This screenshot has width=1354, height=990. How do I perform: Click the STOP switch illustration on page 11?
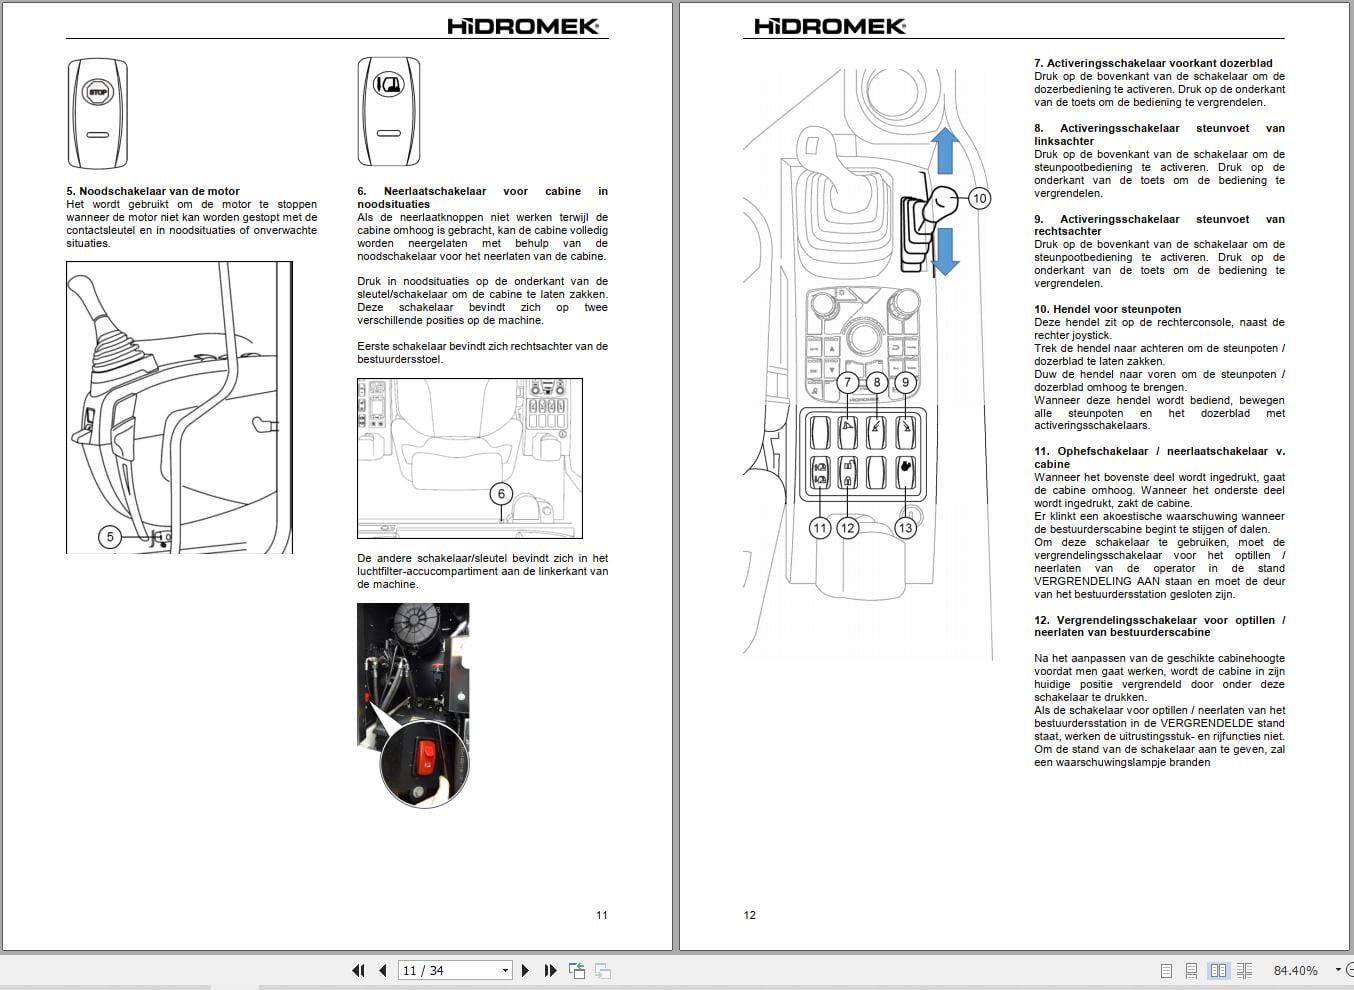pos(98,112)
